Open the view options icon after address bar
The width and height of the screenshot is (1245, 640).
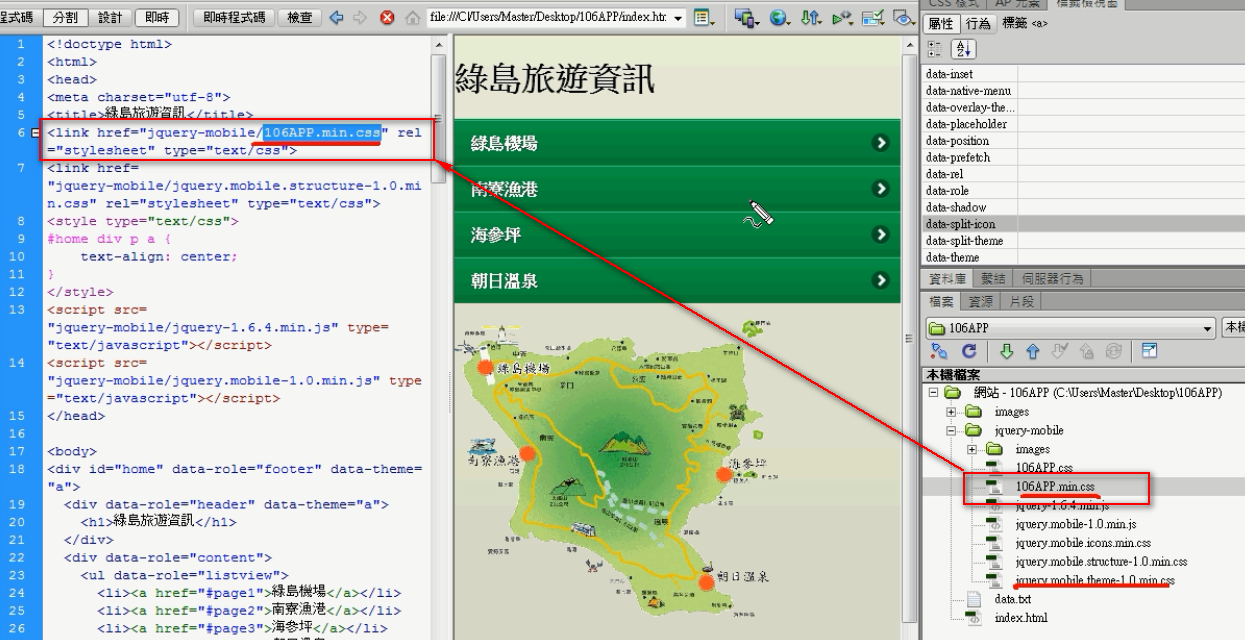[x=705, y=18]
